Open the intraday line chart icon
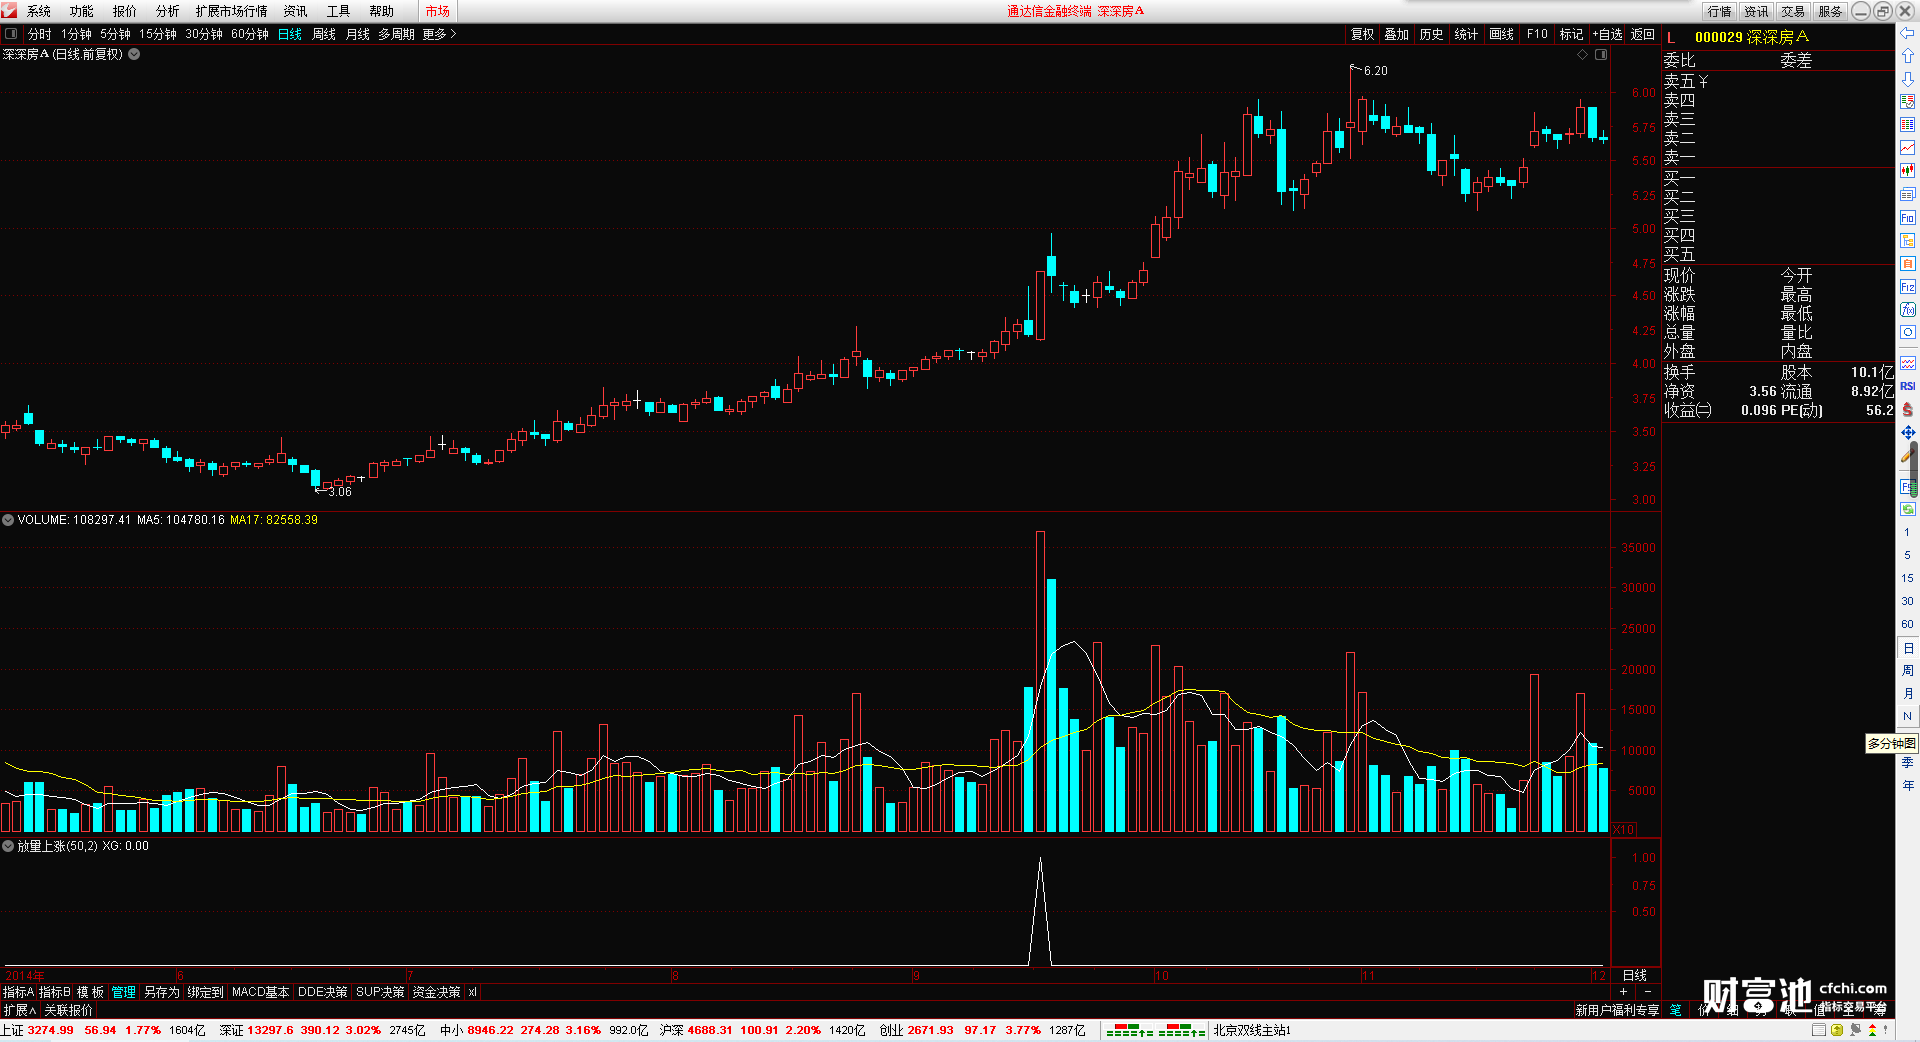 tap(1907, 148)
